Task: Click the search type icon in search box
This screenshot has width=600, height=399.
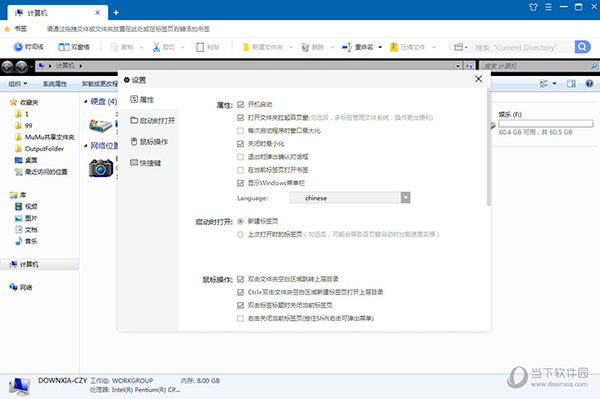Action: 461,47
